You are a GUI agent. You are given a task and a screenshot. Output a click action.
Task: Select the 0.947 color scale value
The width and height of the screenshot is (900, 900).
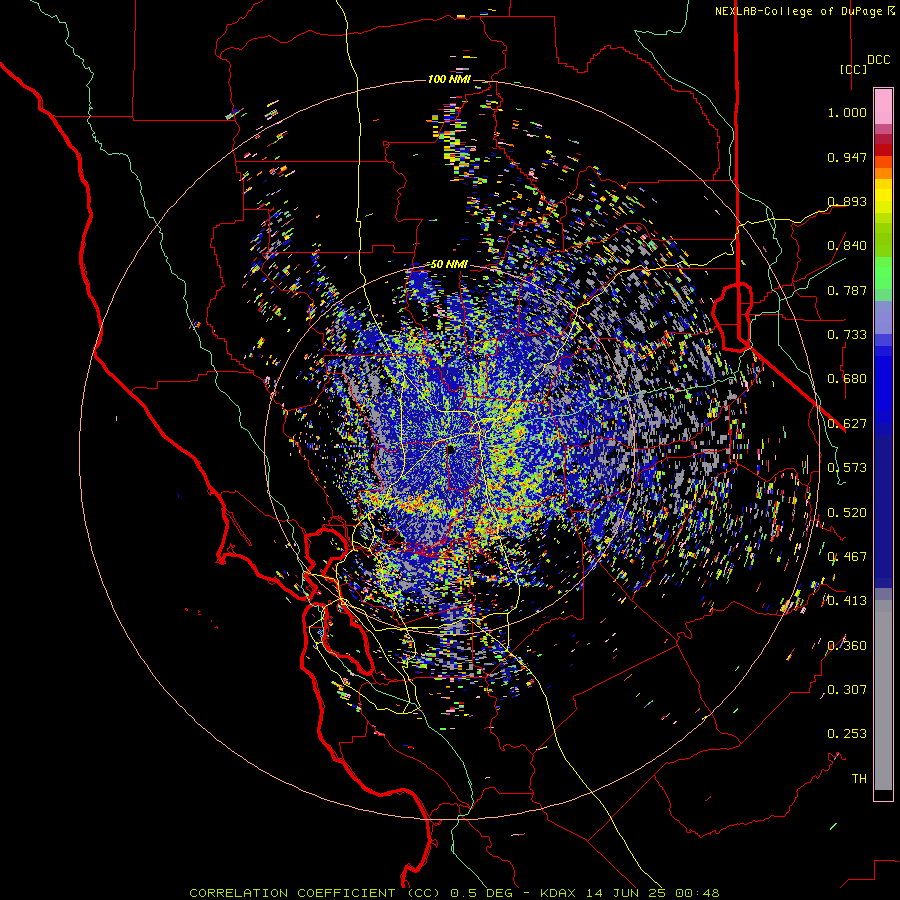point(847,157)
